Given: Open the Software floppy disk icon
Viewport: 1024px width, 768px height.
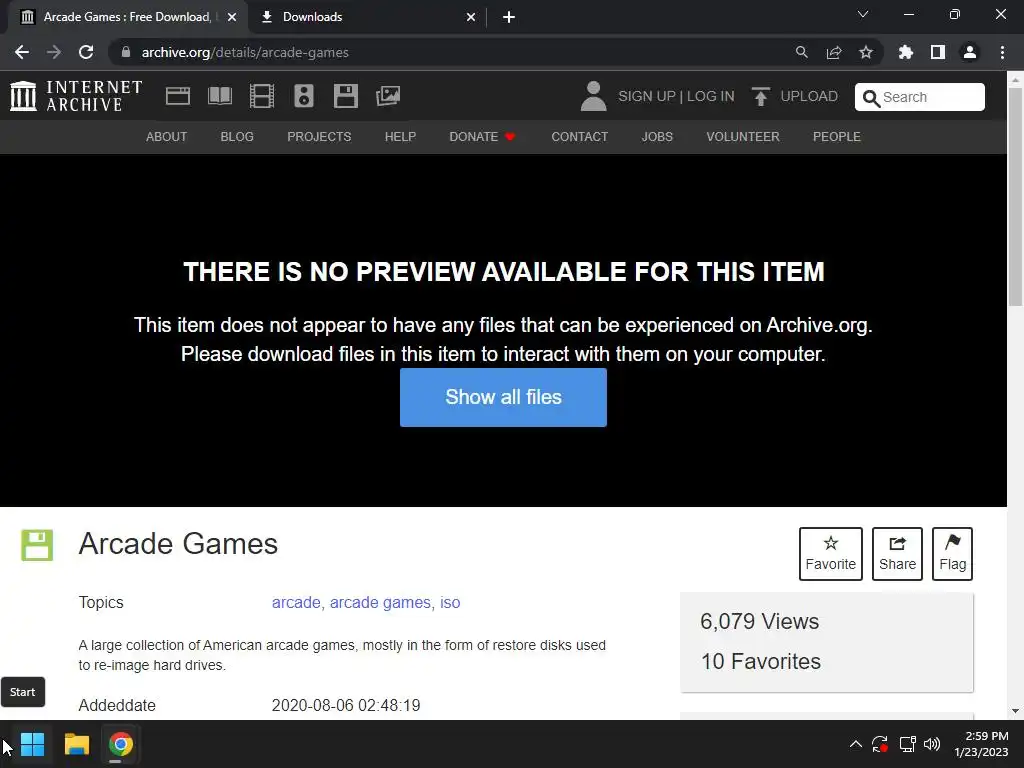Looking at the screenshot, I should click(345, 96).
